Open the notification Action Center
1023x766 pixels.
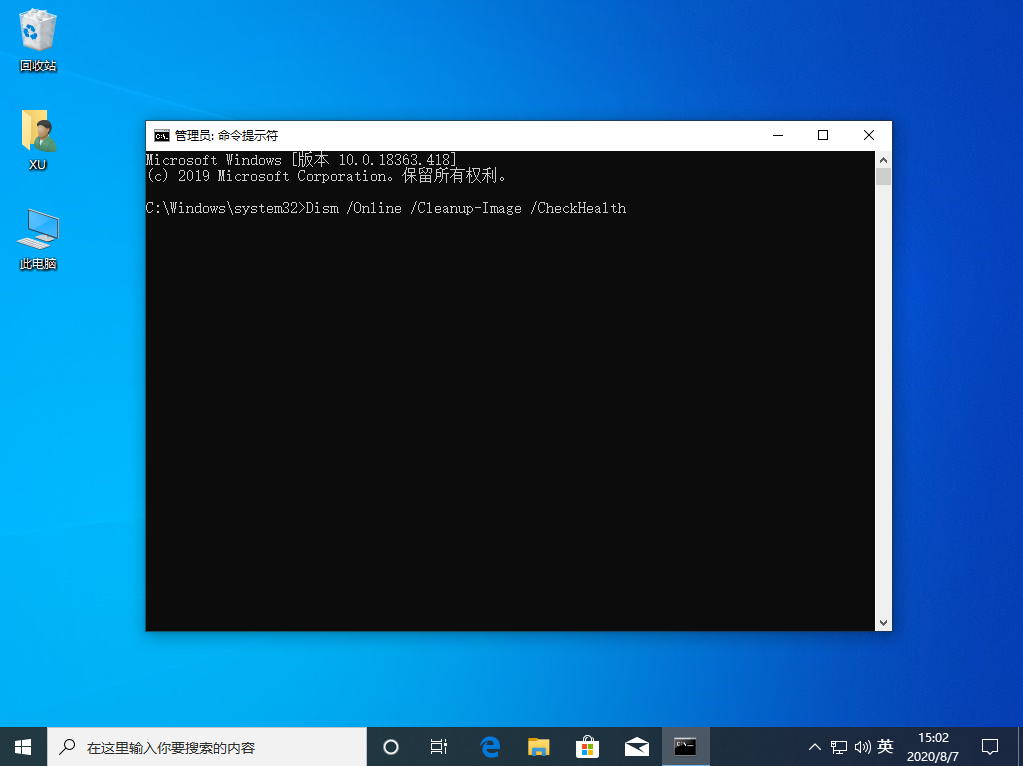(990, 746)
